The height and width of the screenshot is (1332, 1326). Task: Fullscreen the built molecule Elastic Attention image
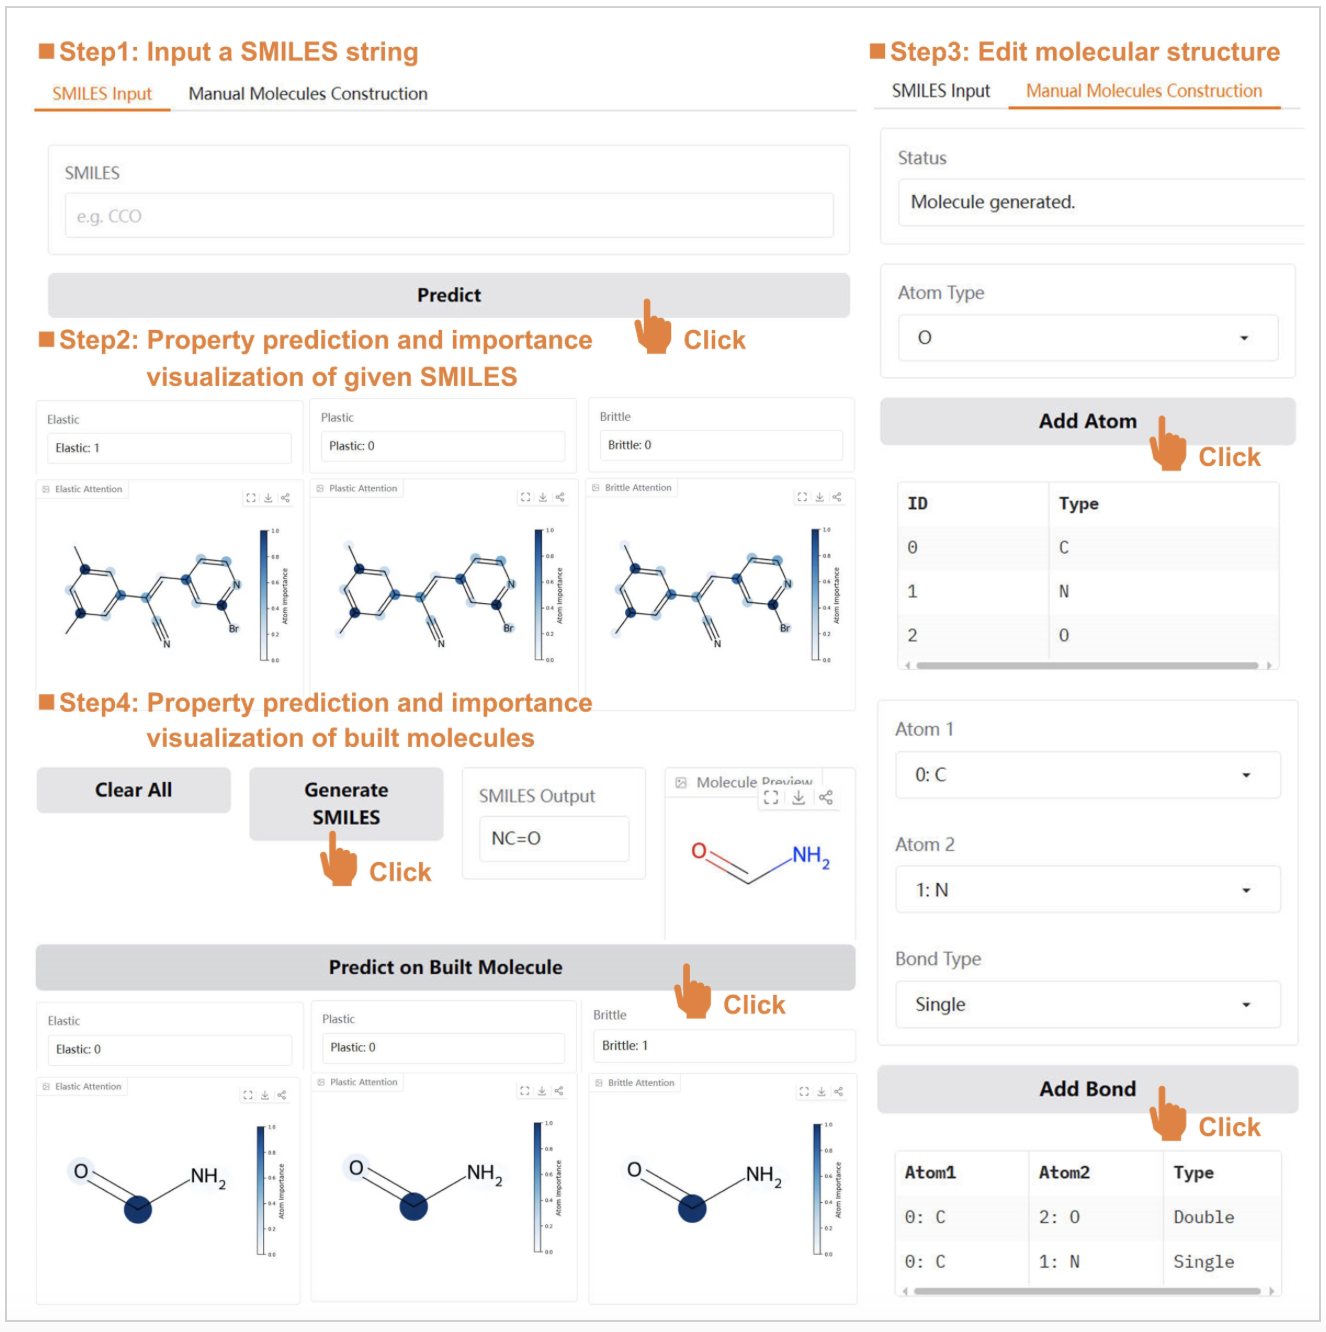coord(248,1095)
